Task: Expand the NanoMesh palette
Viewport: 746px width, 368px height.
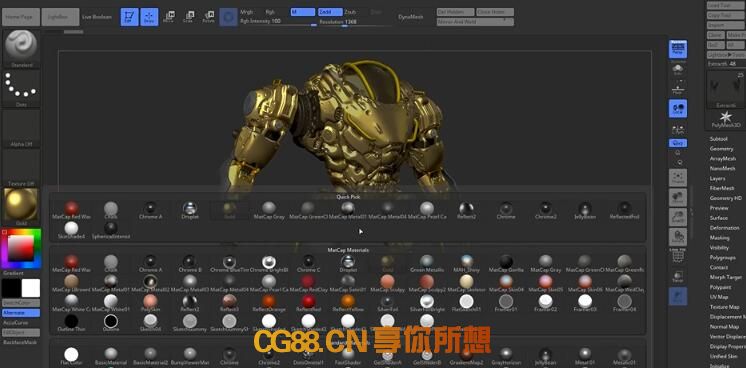Action: [723, 169]
